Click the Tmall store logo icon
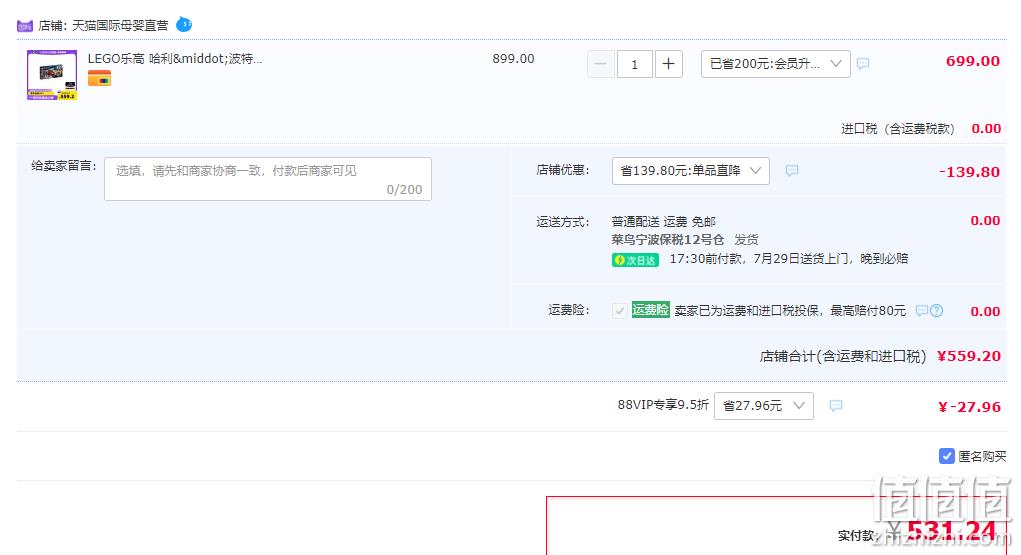This screenshot has height=555, width=1021. (x=25, y=26)
